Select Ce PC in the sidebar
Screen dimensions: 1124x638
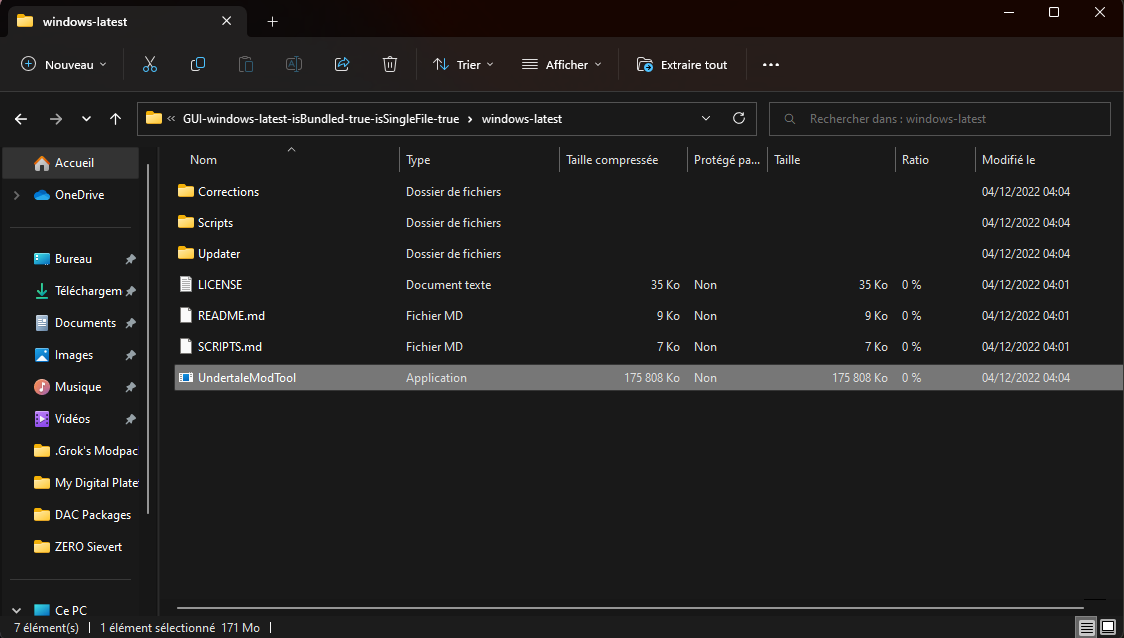coord(60,611)
